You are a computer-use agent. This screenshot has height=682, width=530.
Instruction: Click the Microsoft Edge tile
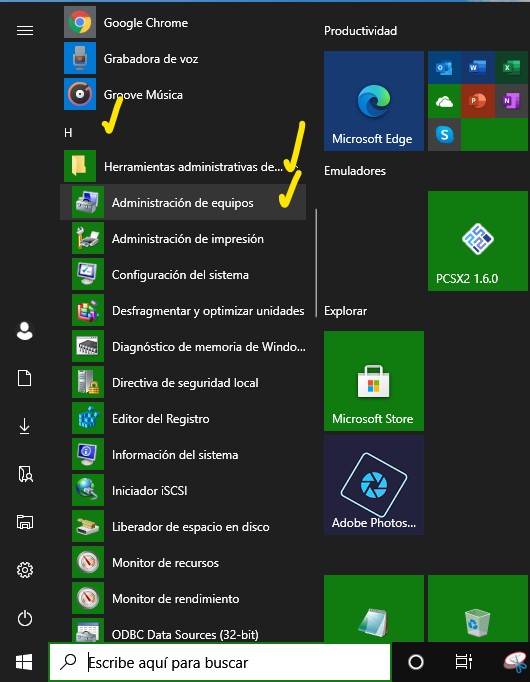373,101
